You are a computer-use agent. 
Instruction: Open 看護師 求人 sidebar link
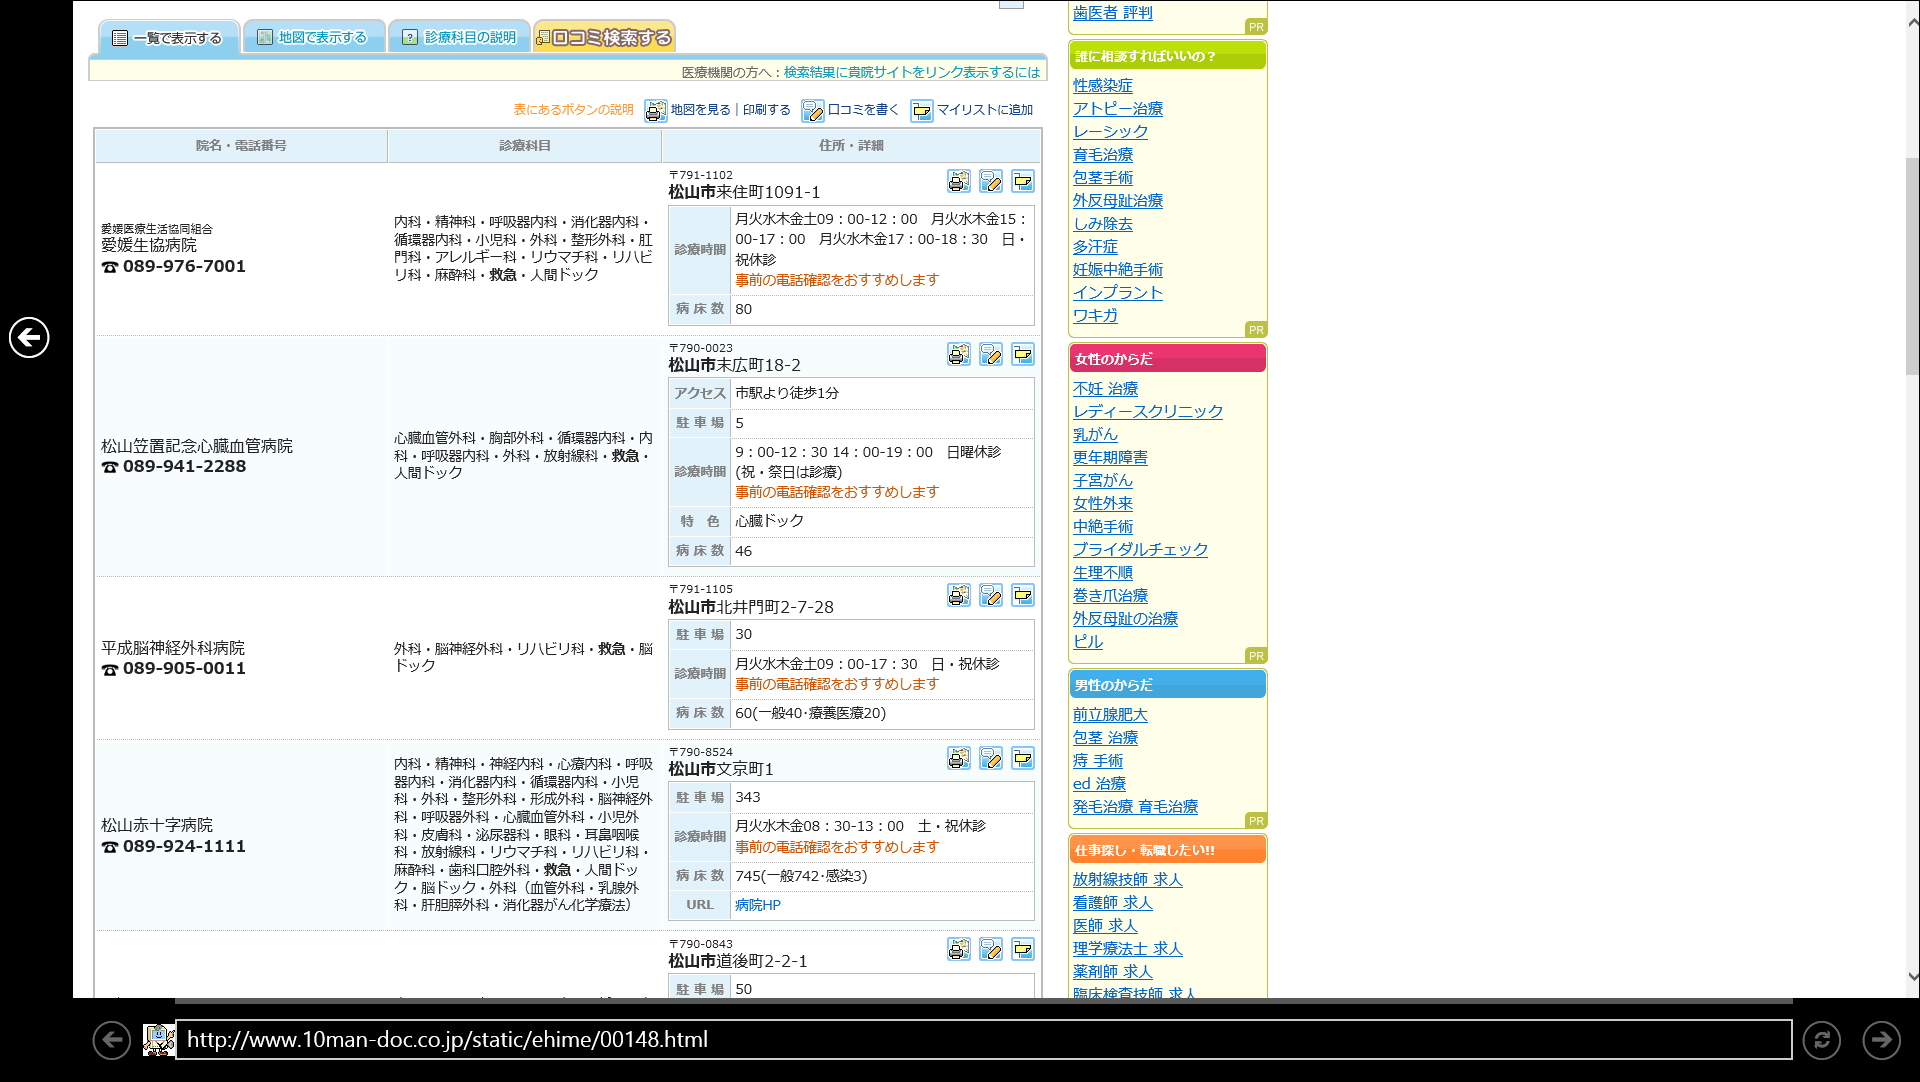1112,903
